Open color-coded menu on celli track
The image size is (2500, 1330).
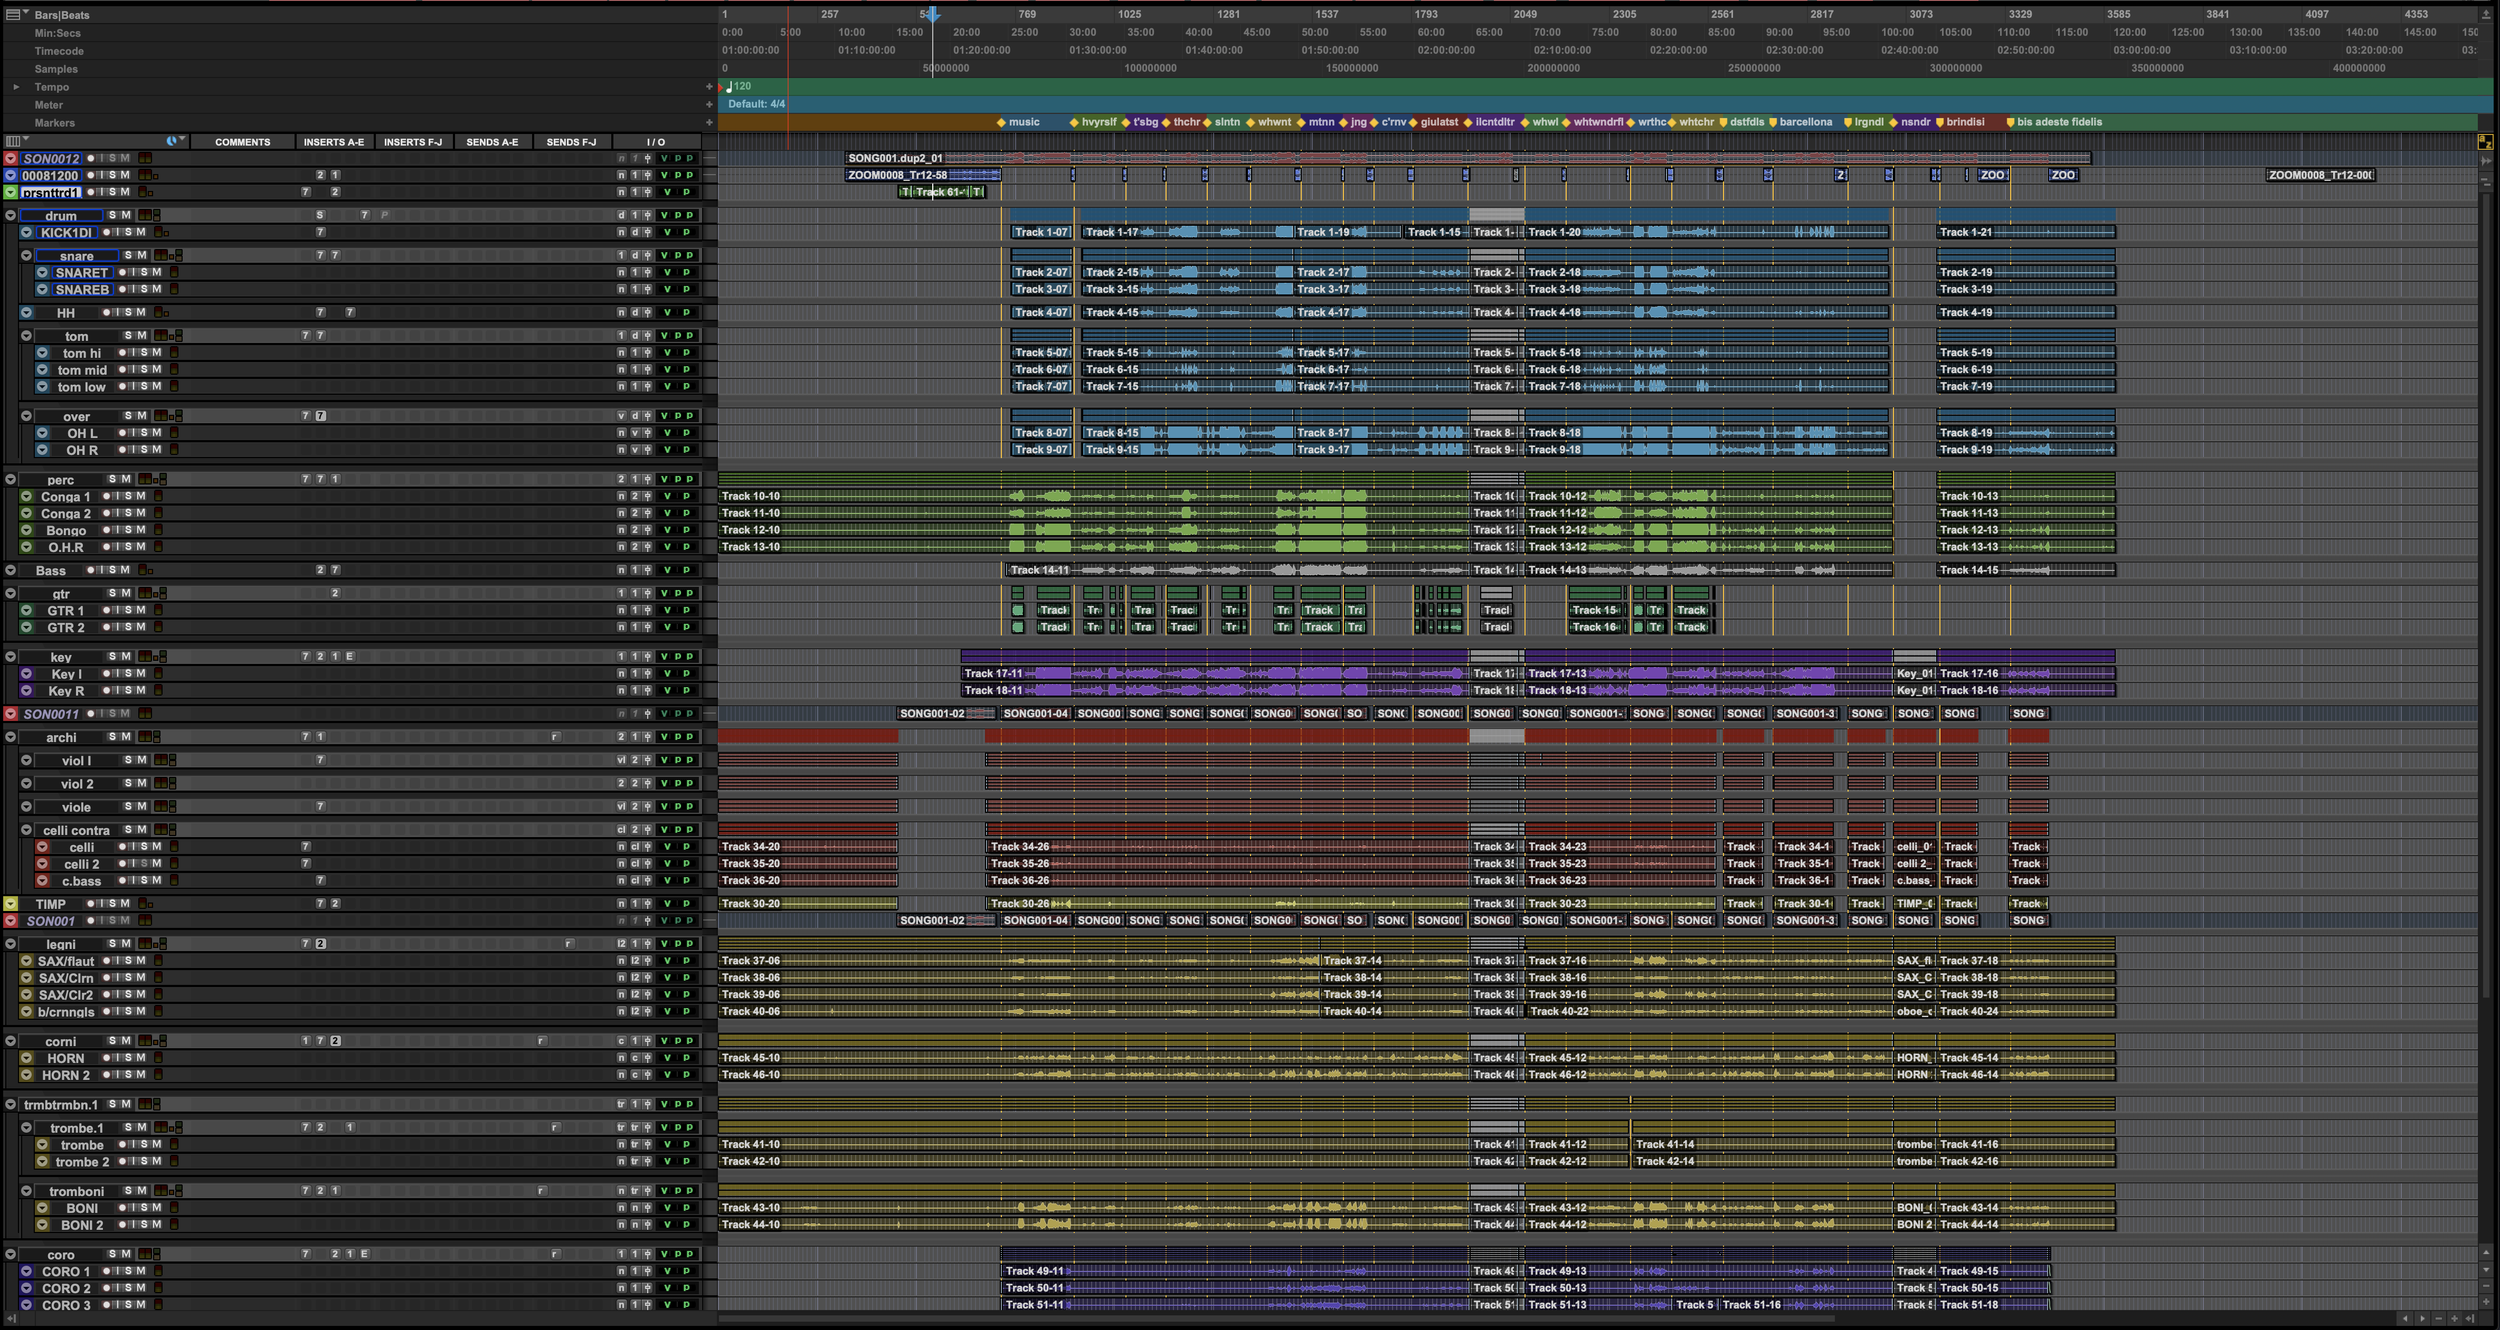point(42,847)
